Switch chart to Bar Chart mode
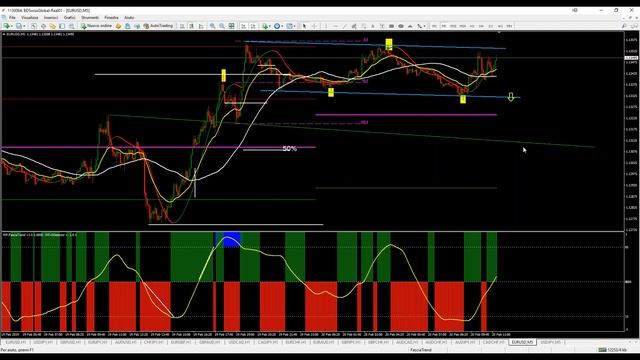The image size is (640, 360). click(x=182, y=26)
